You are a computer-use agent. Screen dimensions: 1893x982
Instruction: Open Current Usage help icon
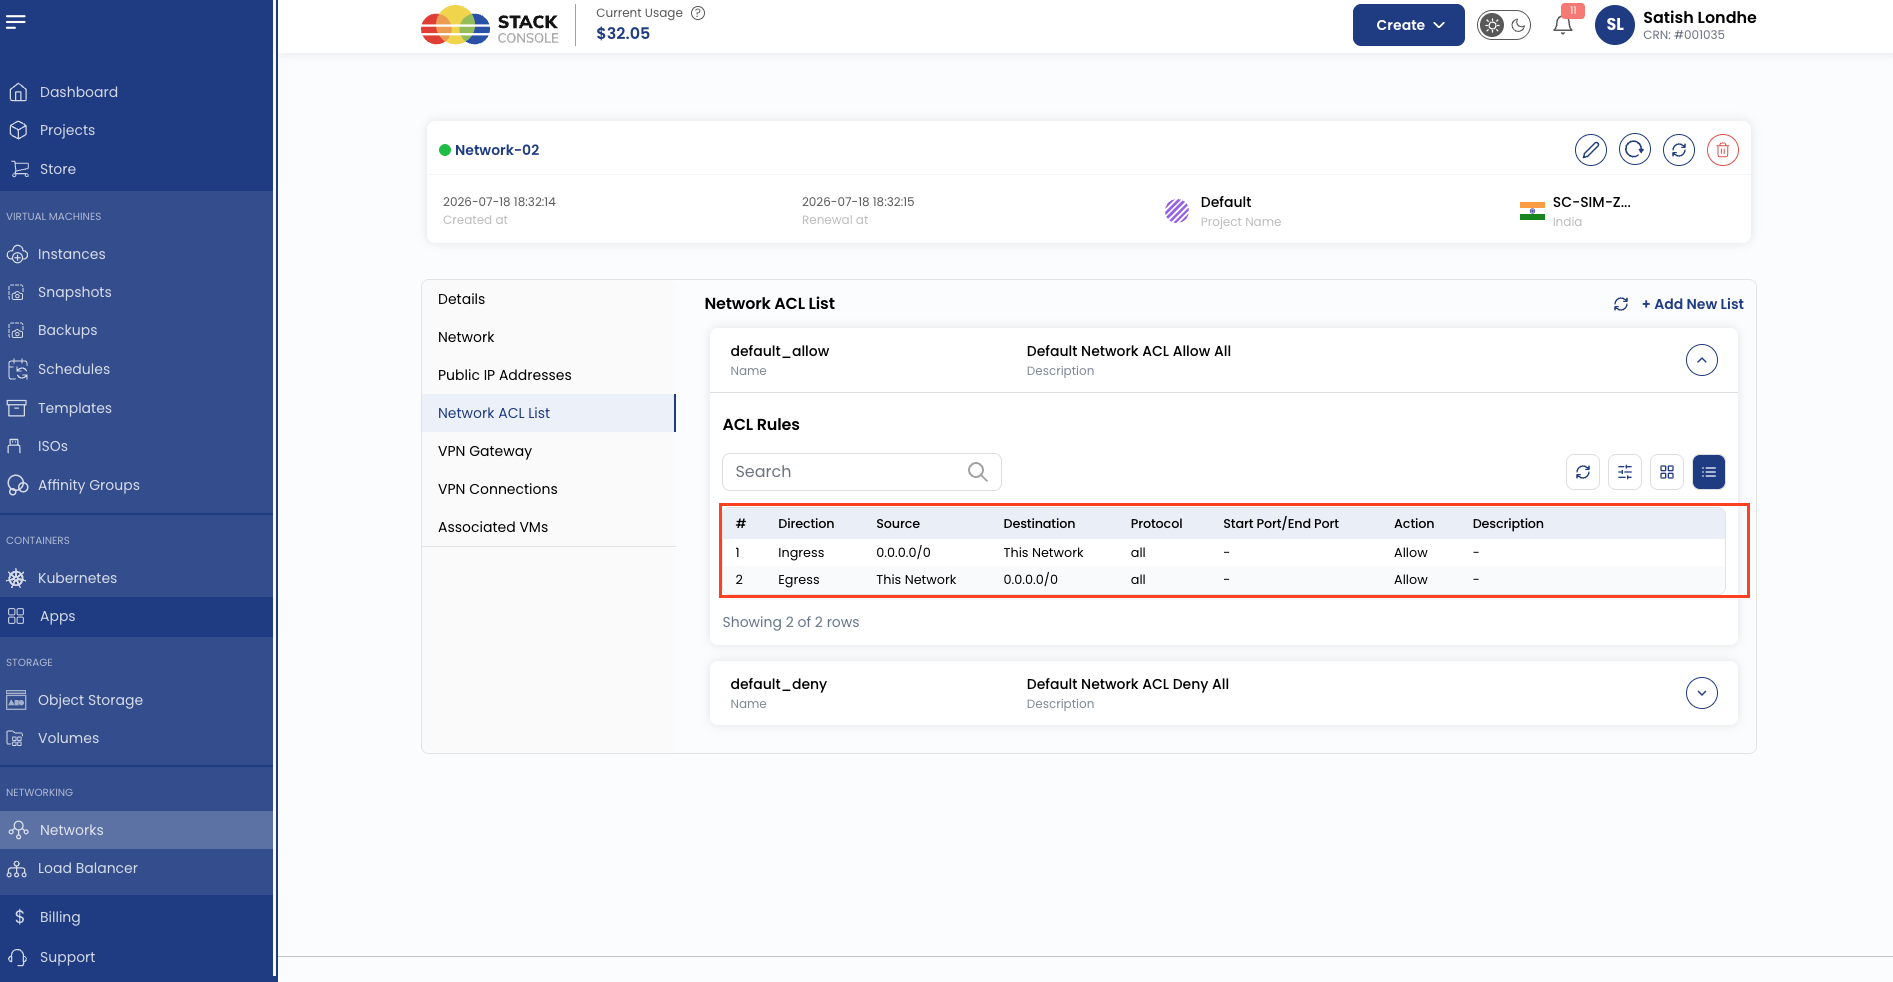(698, 13)
